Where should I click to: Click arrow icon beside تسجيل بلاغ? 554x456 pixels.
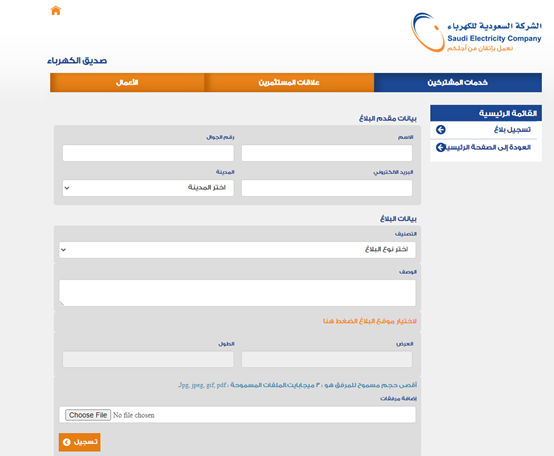[x=441, y=130]
